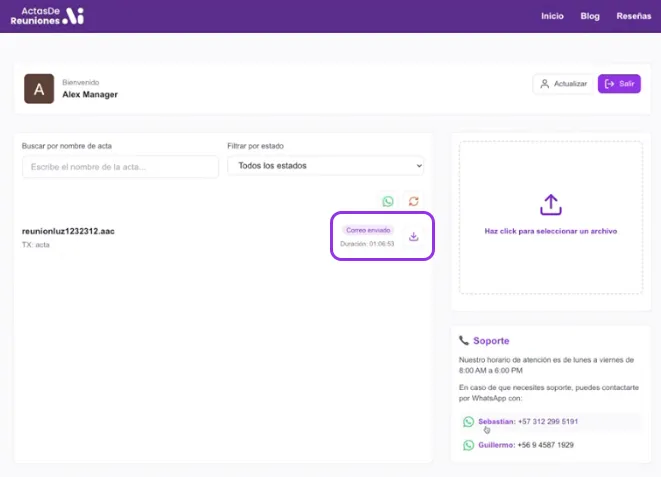Open Sebastian's WhatsApp contact link
Image resolution: width=661 pixels, height=477 pixels.
coord(528,421)
